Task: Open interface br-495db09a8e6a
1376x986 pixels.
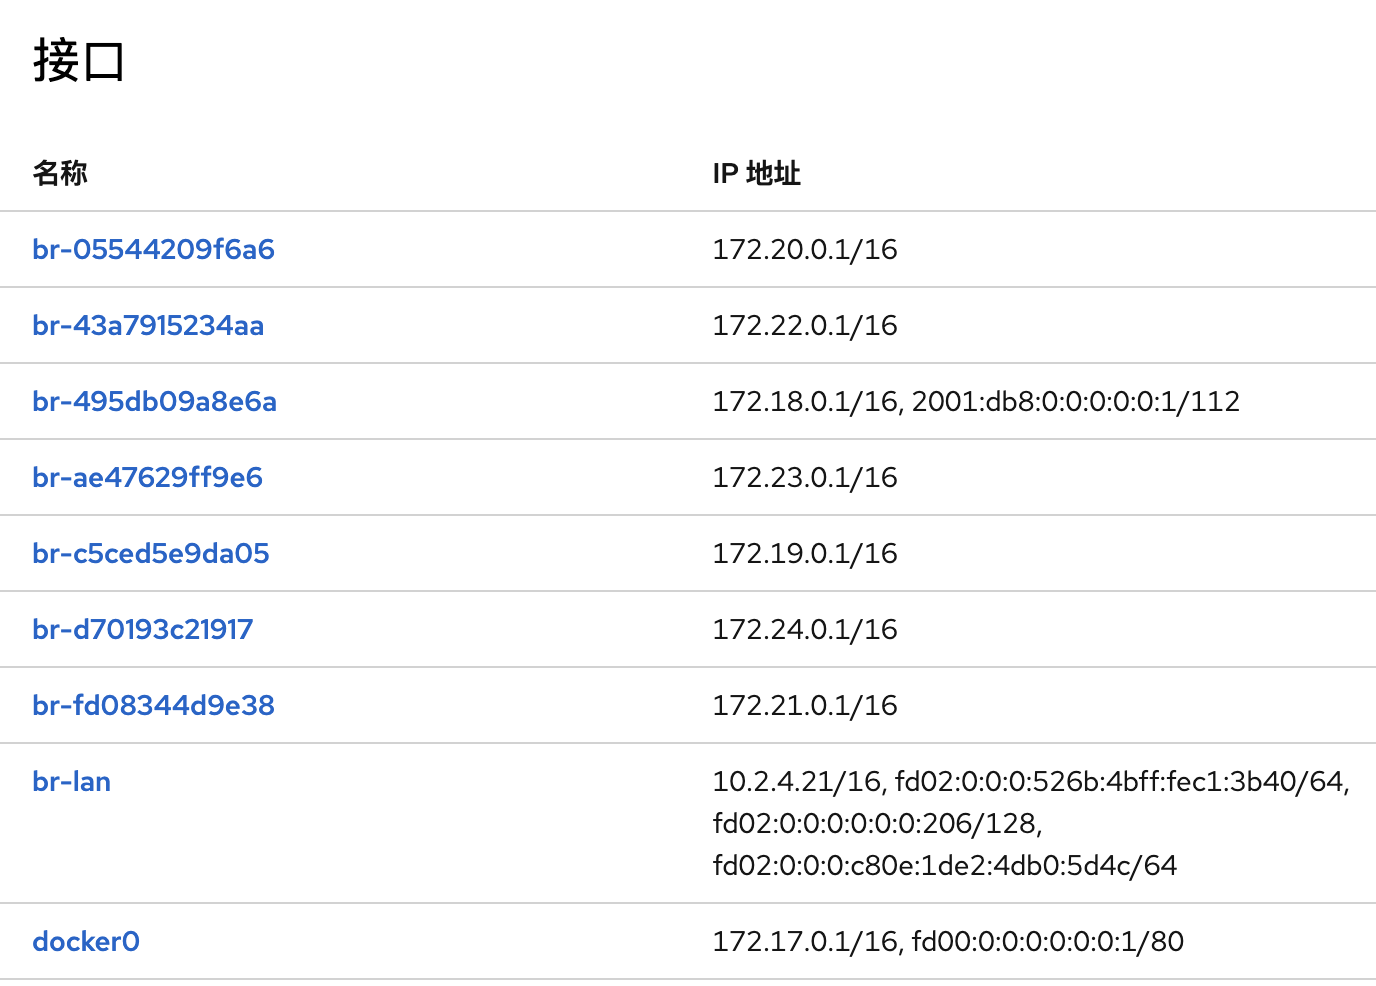Action: point(154,401)
